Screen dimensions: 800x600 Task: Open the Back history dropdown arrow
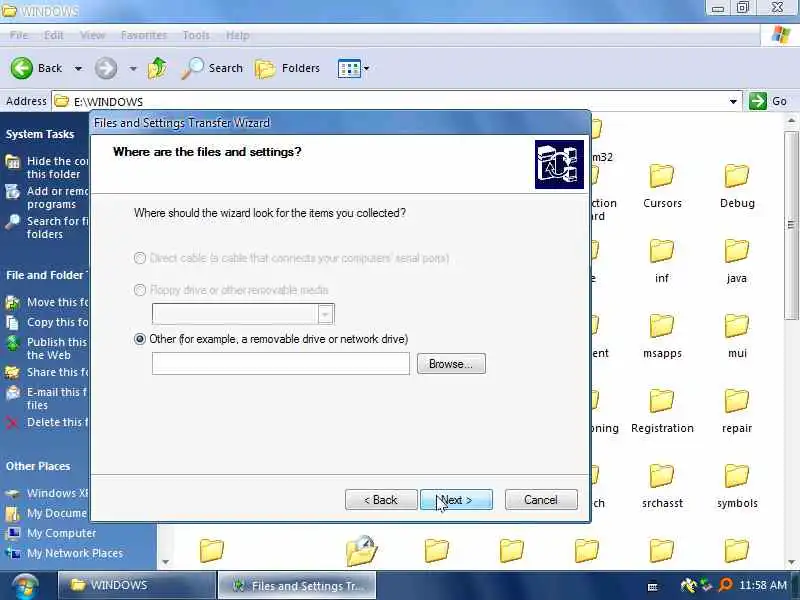point(78,68)
